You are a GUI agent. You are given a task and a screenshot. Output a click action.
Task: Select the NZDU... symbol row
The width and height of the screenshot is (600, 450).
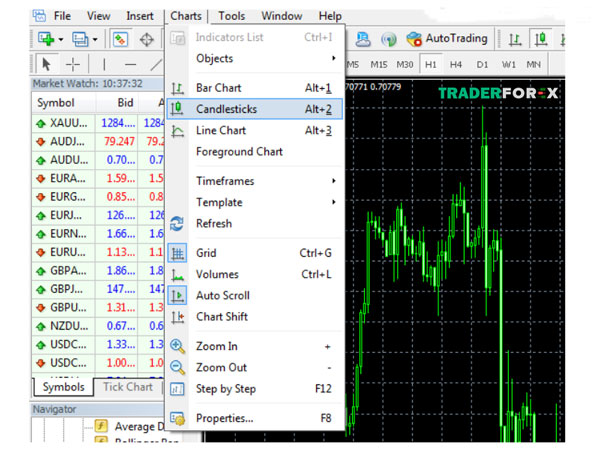pos(99,326)
